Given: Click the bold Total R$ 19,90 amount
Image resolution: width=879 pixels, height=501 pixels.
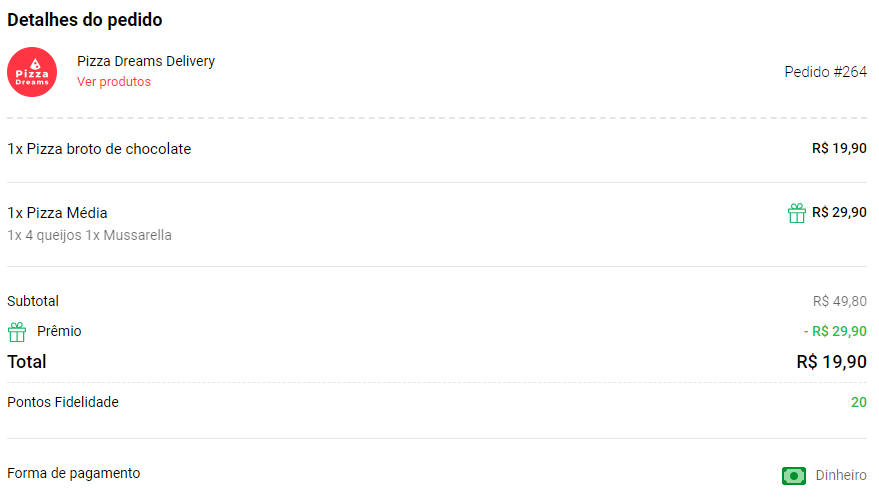Looking at the screenshot, I should click(831, 362).
